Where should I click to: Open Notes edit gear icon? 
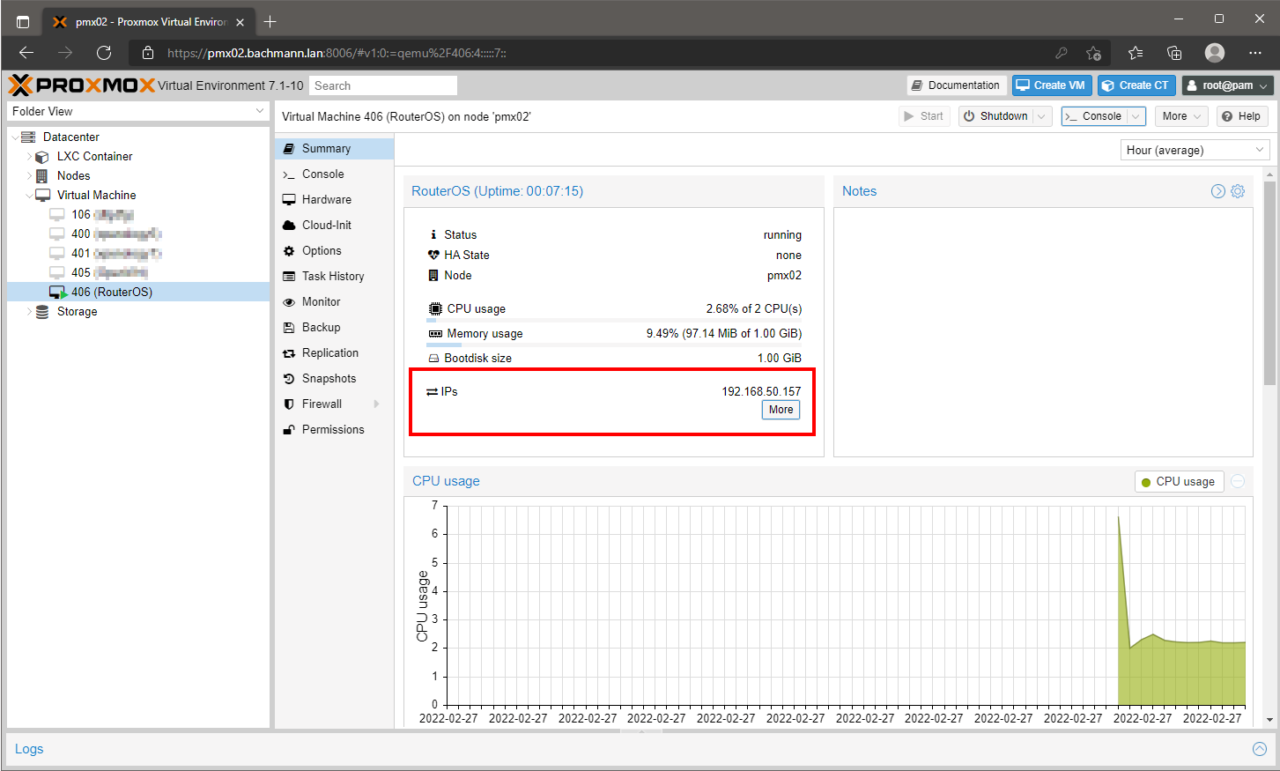click(x=1238, y=191)
